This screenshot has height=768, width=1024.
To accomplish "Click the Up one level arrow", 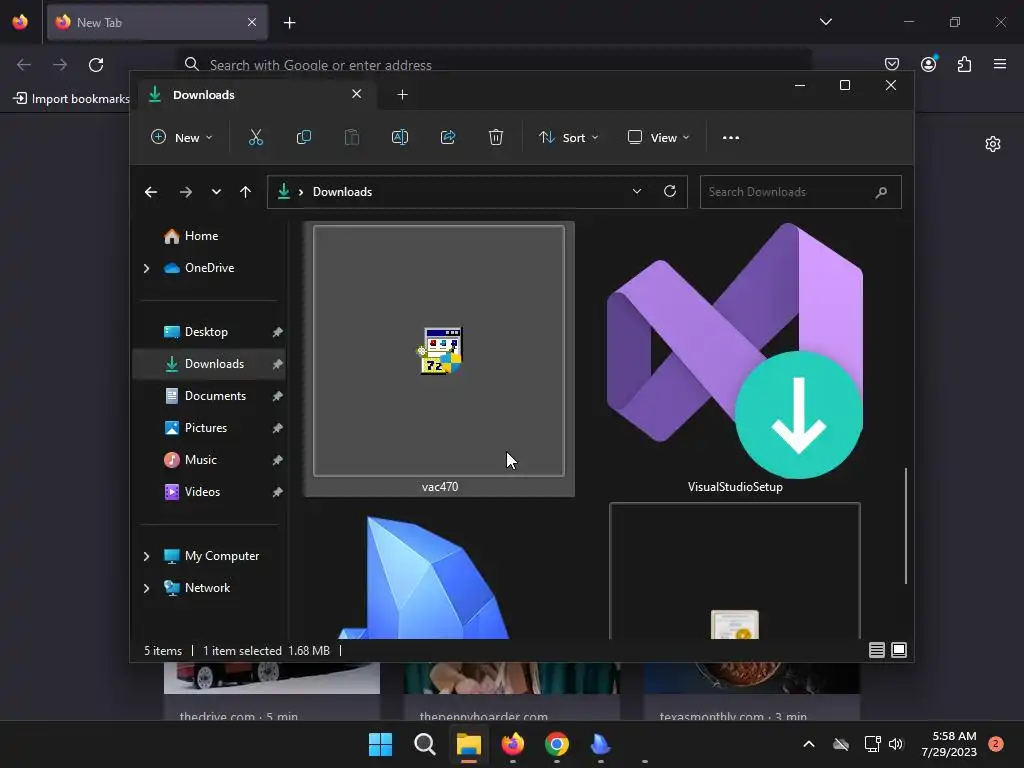I will [x=246, y=192].
